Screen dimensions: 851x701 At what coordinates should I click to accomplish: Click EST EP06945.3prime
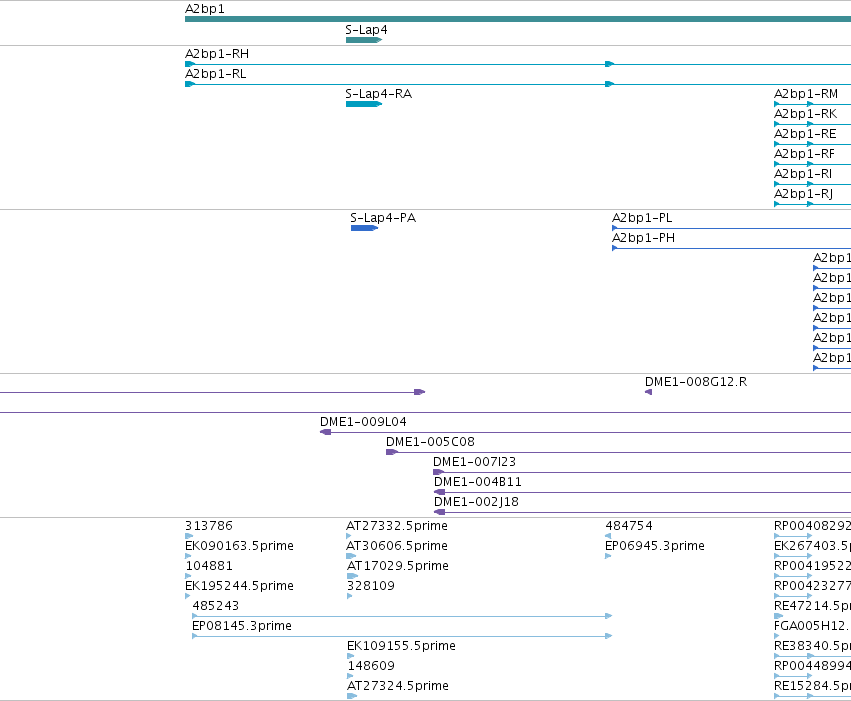pos(608,556)
